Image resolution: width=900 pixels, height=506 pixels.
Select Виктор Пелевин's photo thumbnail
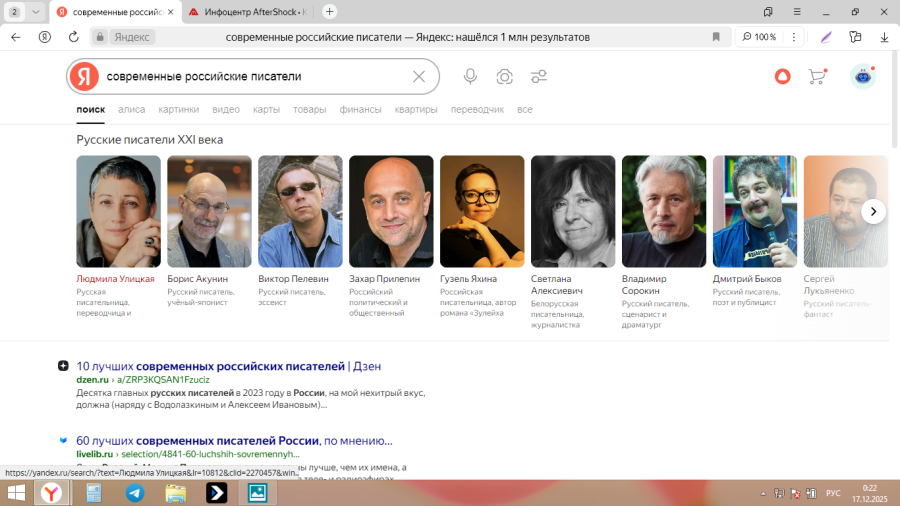pos(300,211)
